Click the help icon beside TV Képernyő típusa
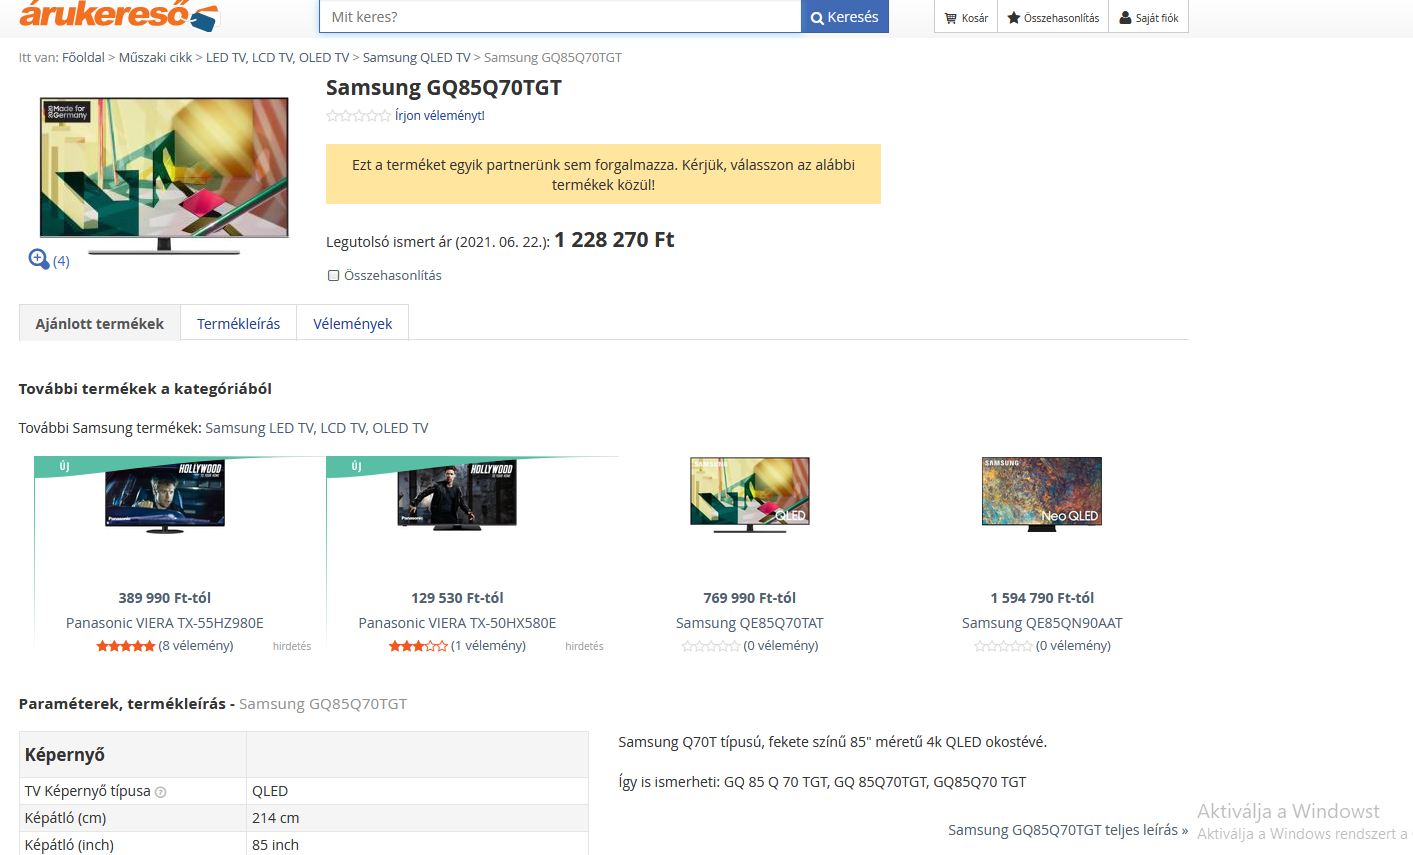1413x855 pixels. tap(161, 792)
